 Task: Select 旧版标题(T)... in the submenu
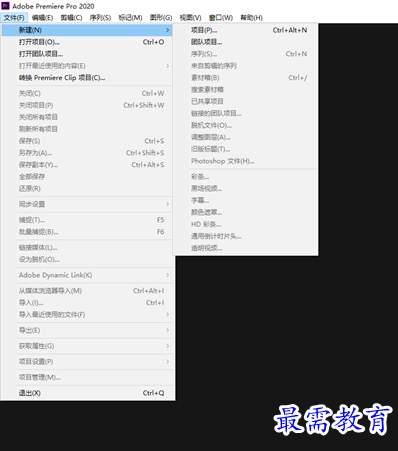245,149
